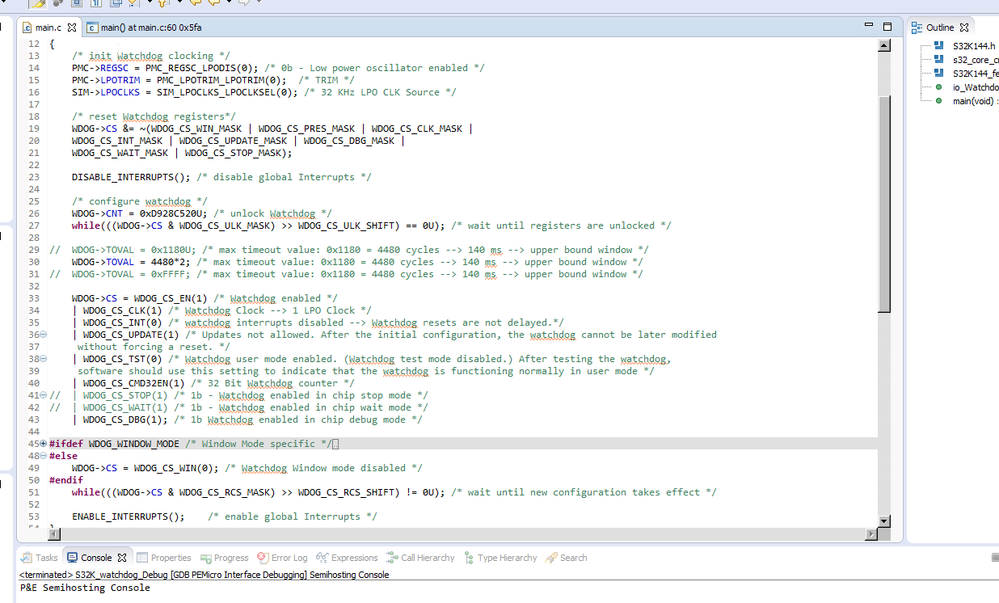Click WDOG_CS_WIN(0) on line 49

(x=173, y=468)
